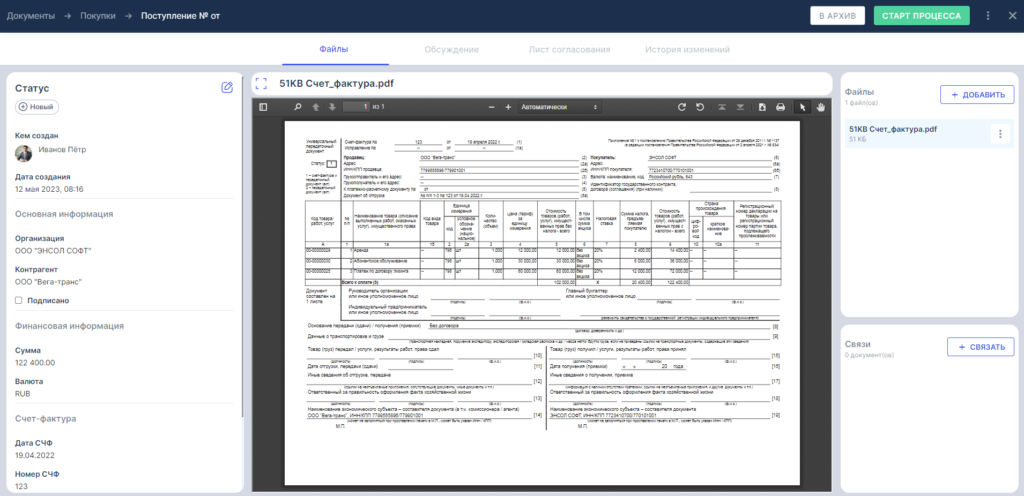
Task: Click Иванов Пётр avatar
Action: [x=24, y=153]
